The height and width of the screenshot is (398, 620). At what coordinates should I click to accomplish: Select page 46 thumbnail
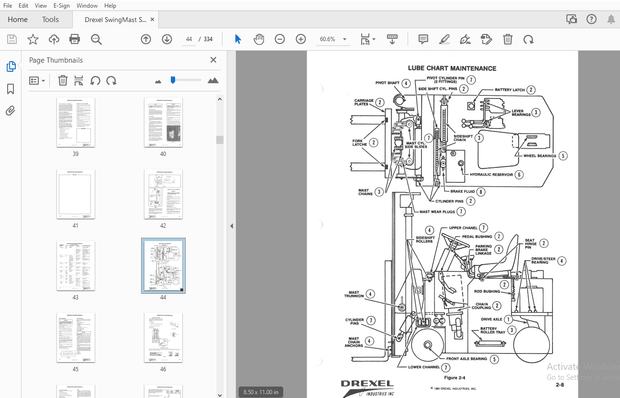163,338
